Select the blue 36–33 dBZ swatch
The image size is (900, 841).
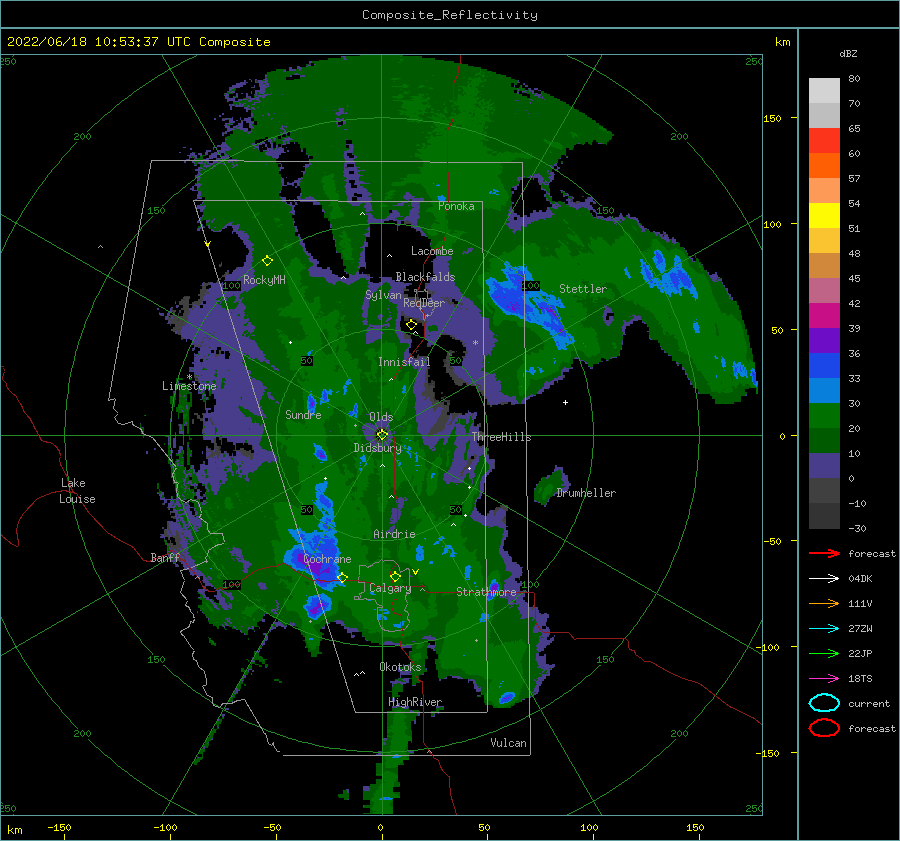[x=824, y=365]
